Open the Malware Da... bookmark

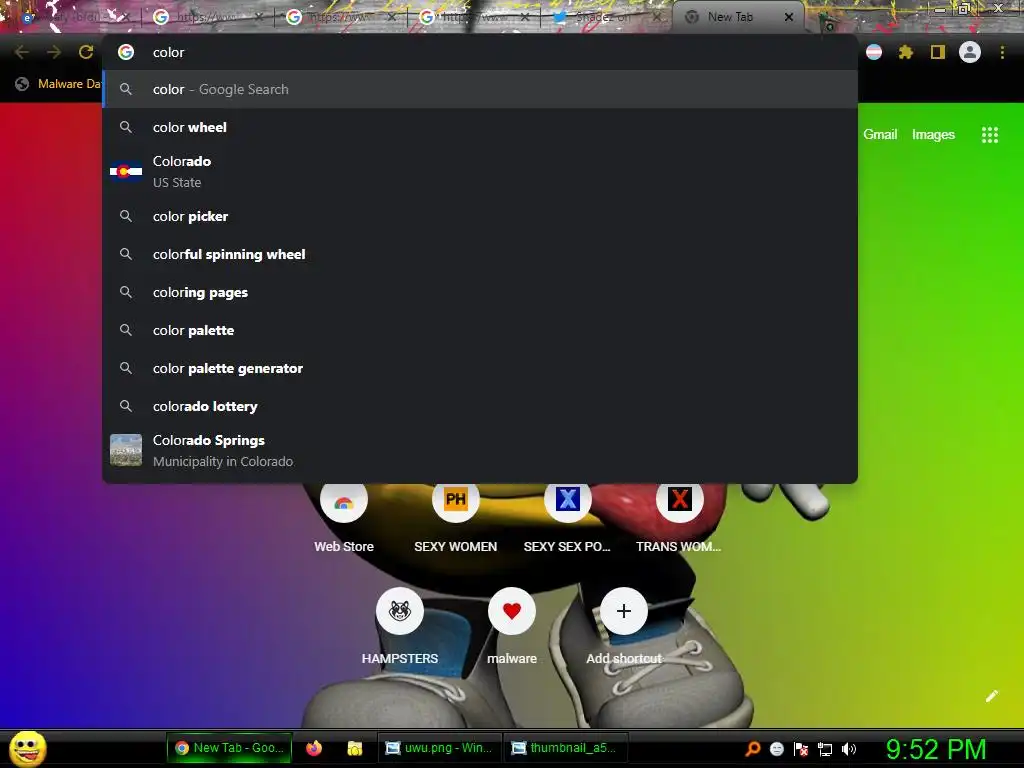click(59, 84)
